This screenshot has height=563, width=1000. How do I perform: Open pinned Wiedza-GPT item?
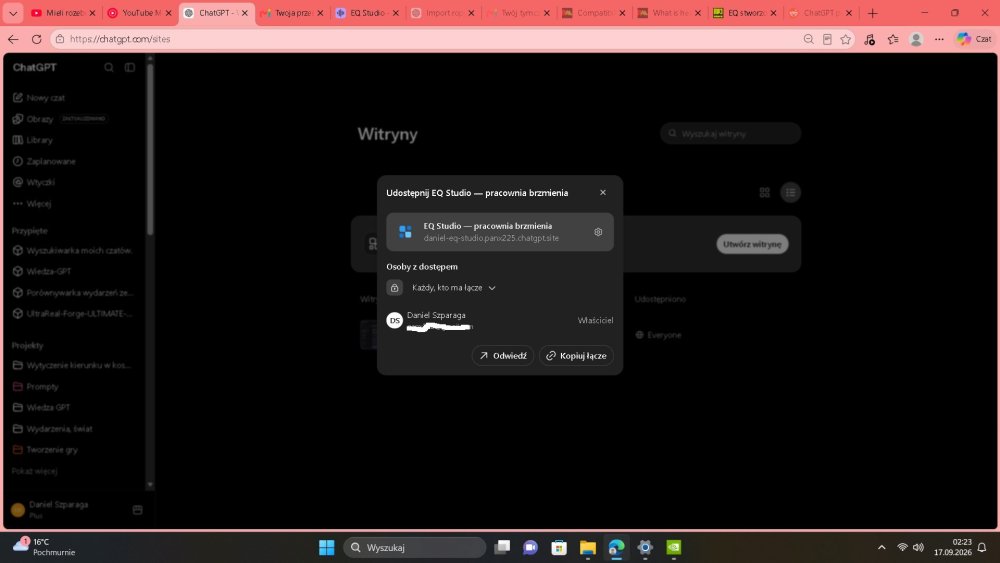[x=42, y=271]
